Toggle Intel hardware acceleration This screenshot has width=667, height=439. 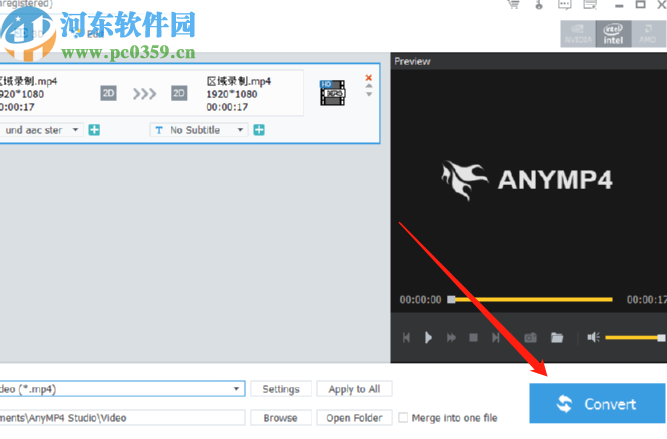coord(613,34)
